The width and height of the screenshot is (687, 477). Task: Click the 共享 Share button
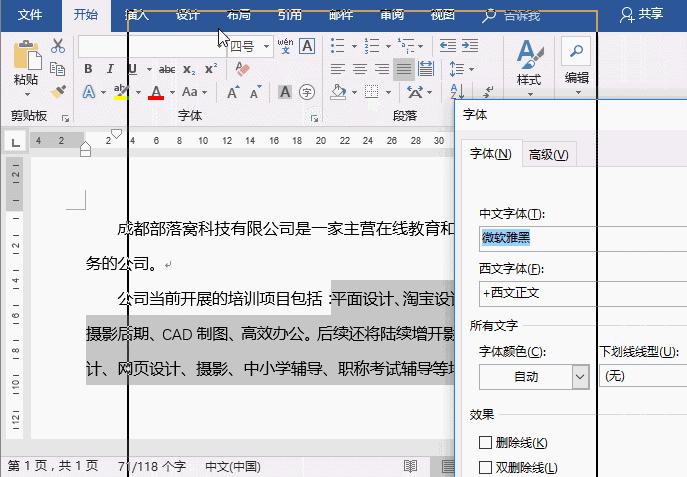(641, 14)
